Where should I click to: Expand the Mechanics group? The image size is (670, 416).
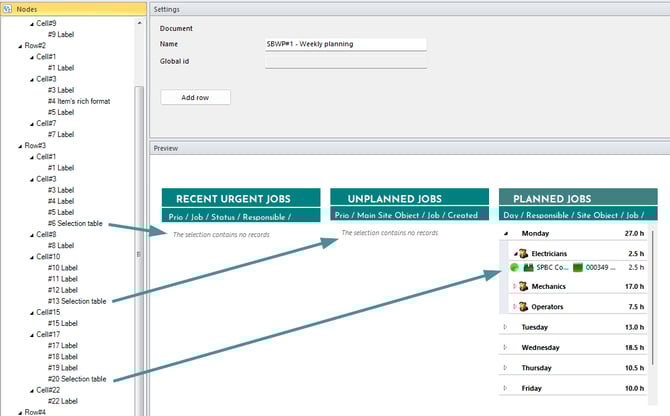tap(513, 286)
